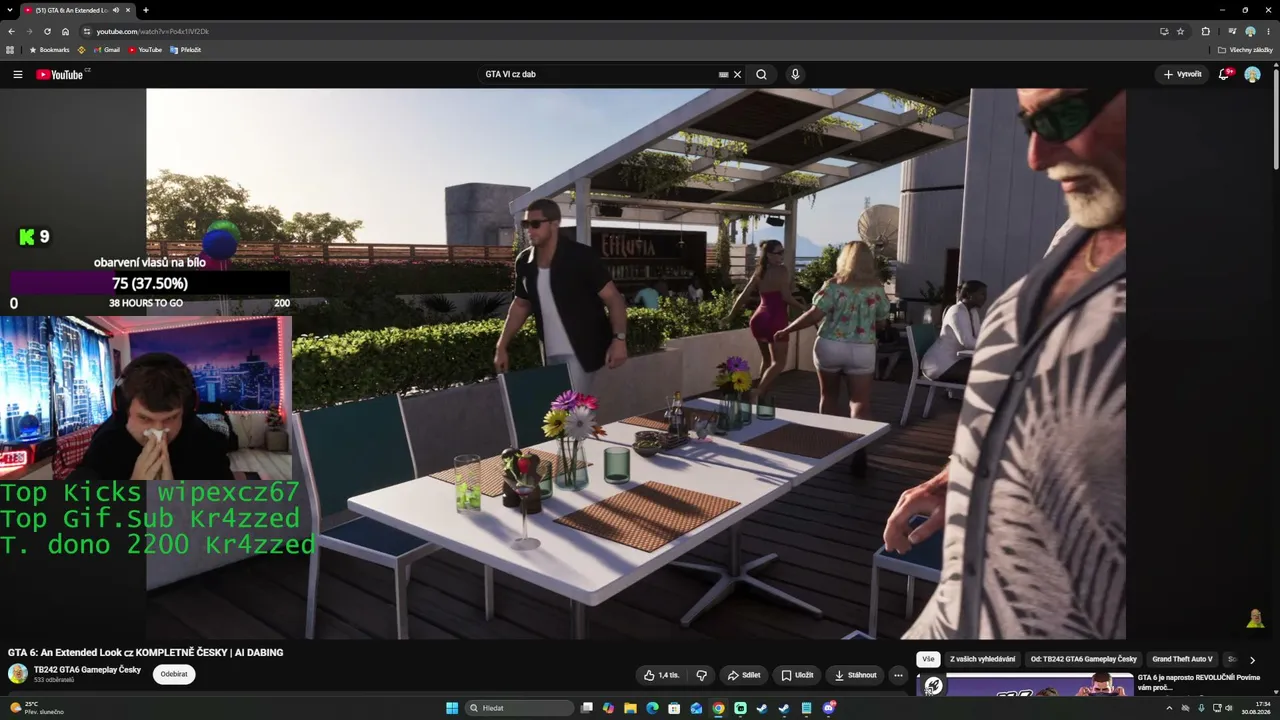
Task: Open the TB242 GTA6 Gameplay Česky channel name
Action: tap(87, 670)
